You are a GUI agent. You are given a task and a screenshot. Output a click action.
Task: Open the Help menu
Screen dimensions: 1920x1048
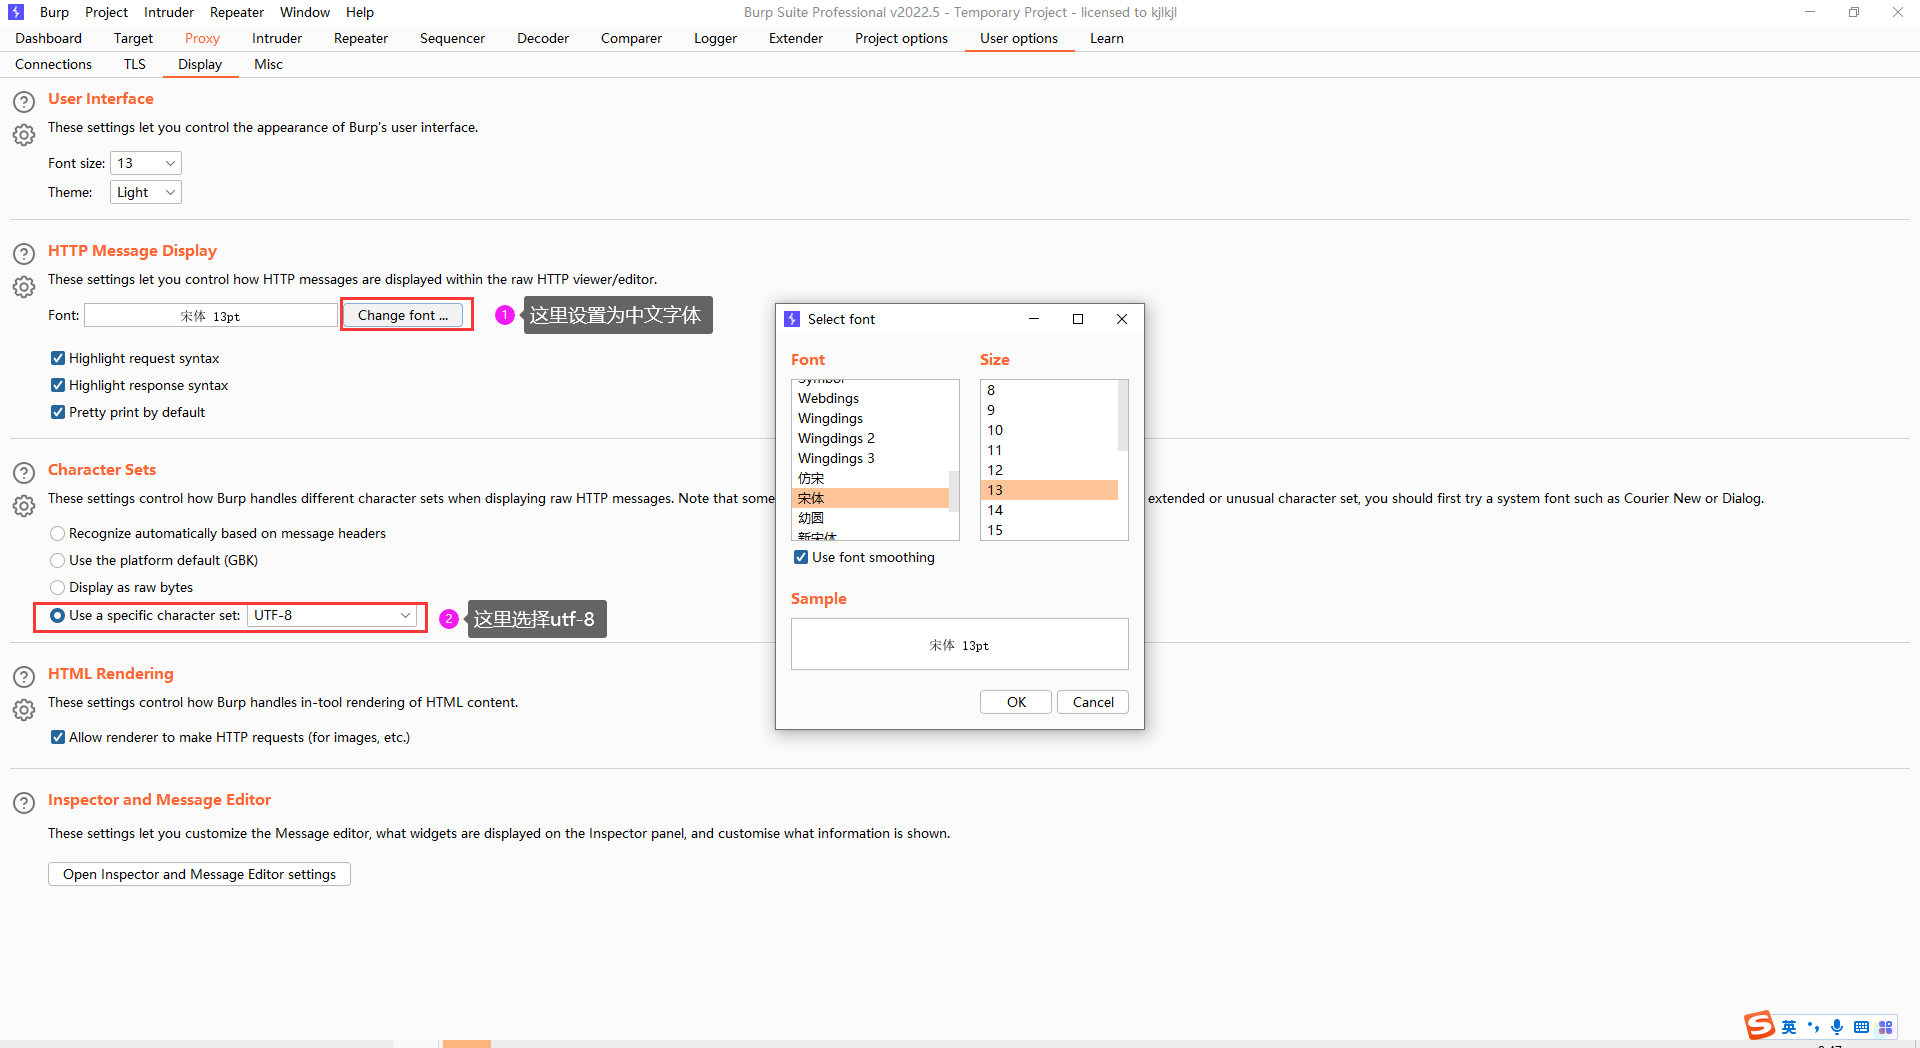pyautogui.click(x=360, y=12)
